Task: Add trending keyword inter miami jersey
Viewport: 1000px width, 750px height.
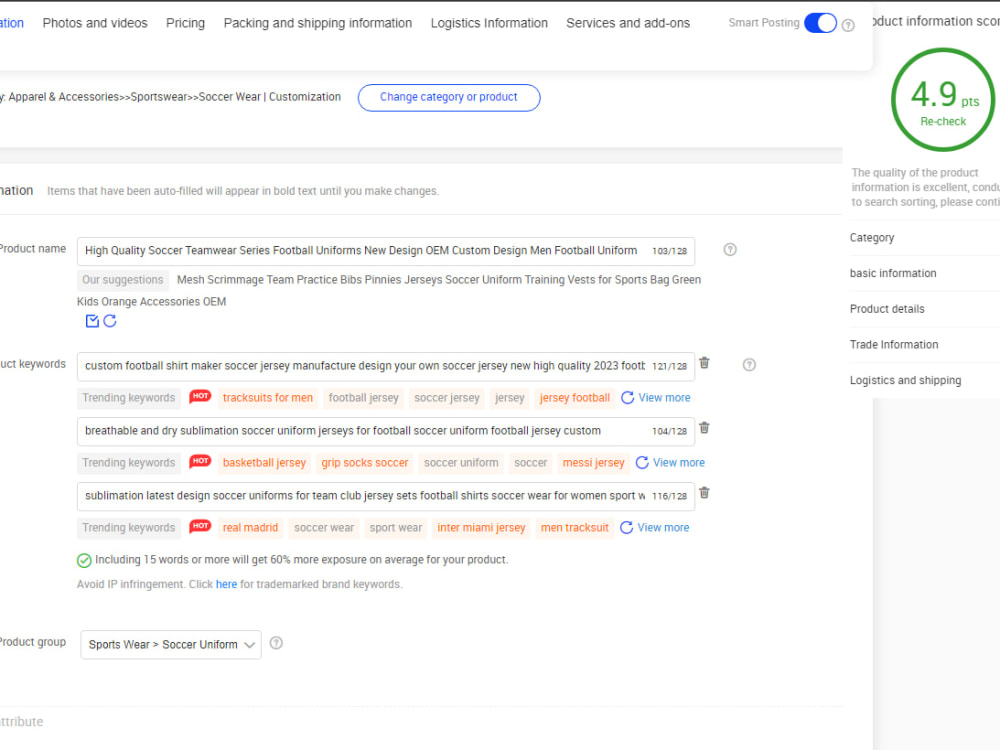Action: pyautogui.click(x=482, y=528)
